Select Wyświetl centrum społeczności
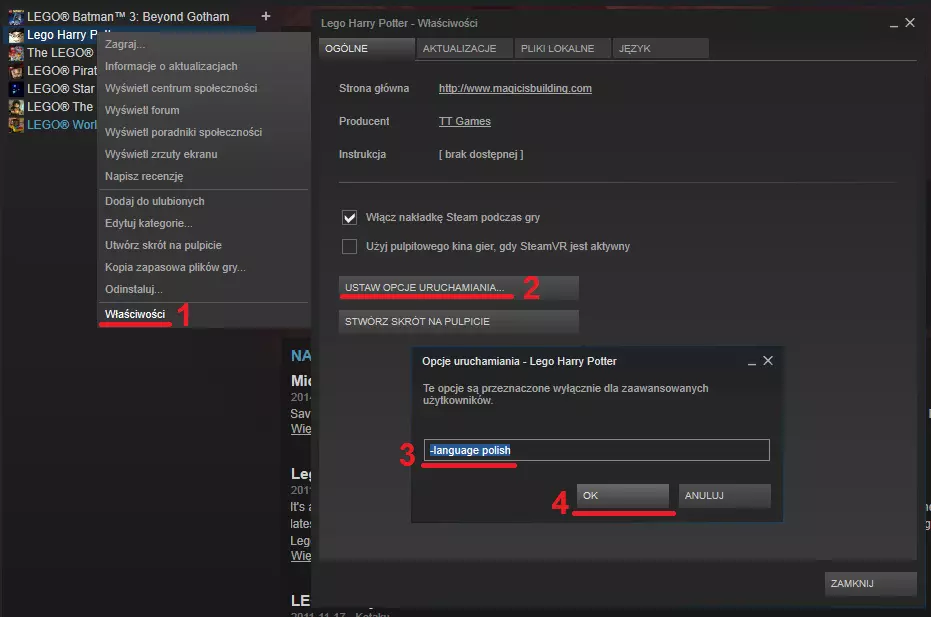This screenshot has height=617, width=931. 204,88
